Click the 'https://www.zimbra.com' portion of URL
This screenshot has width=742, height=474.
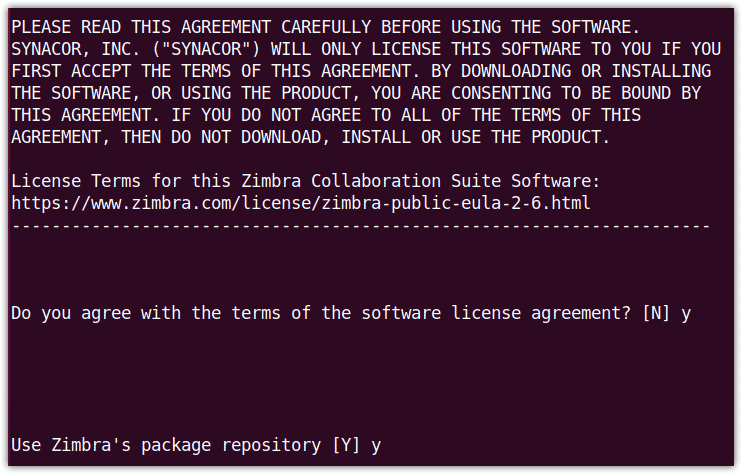pos(121,203)
